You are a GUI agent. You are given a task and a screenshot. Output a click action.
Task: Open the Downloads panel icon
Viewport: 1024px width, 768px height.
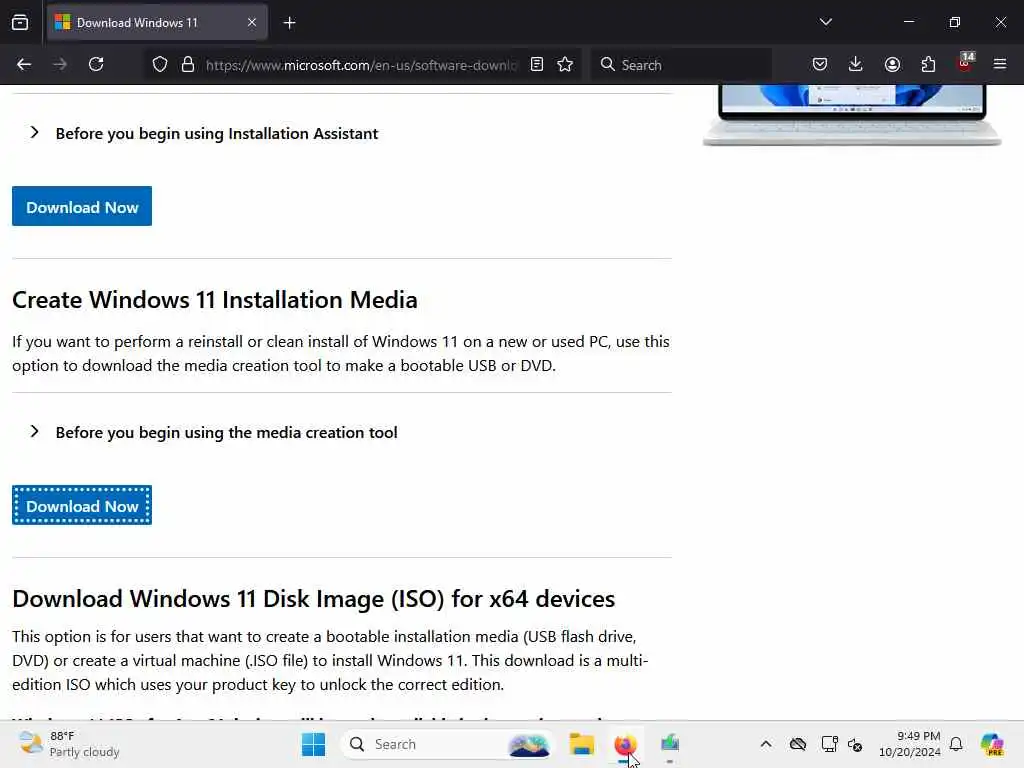(x=856, y=65)
